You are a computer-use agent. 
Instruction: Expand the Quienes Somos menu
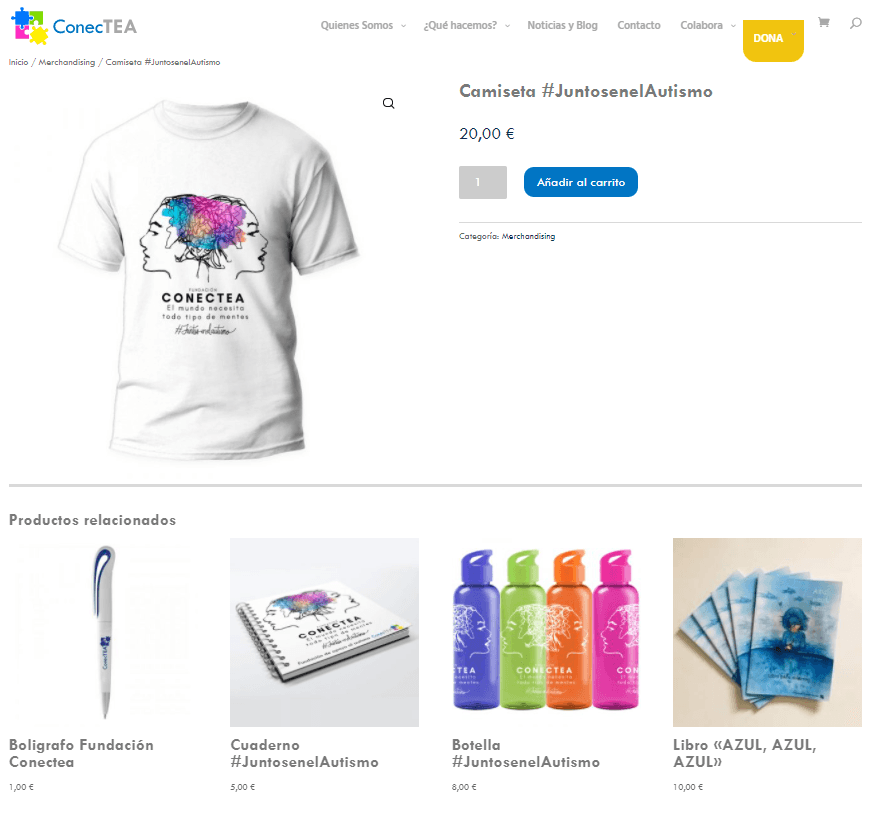pyautogui.click(x=363, y=26)
